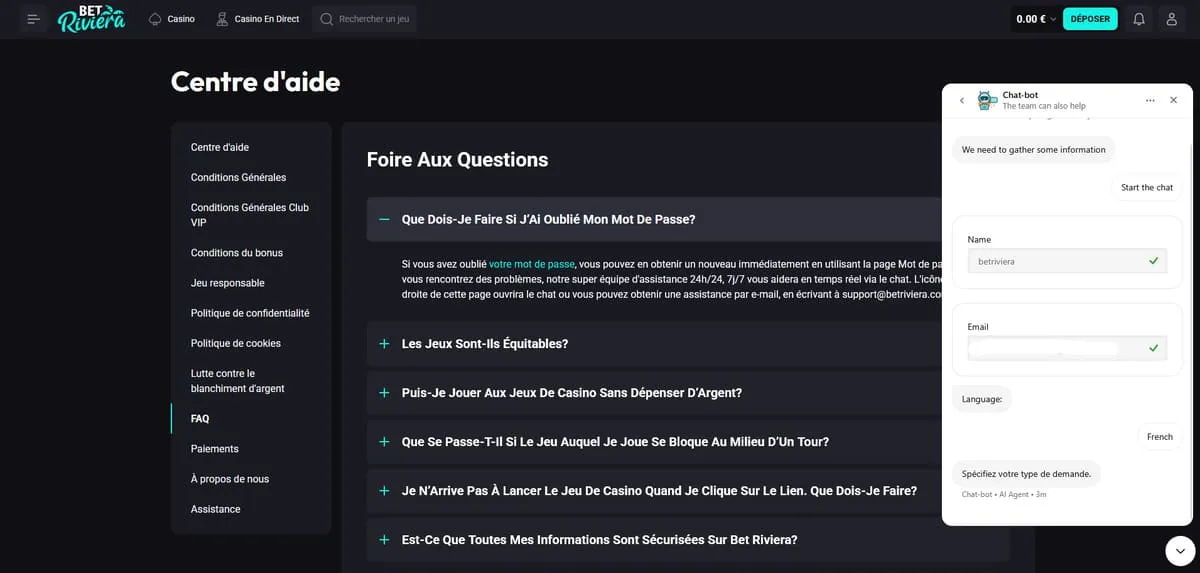Screen dimensions: 1200x573
Task: Open the hamburger menu in header
Action: pos(34,19)
